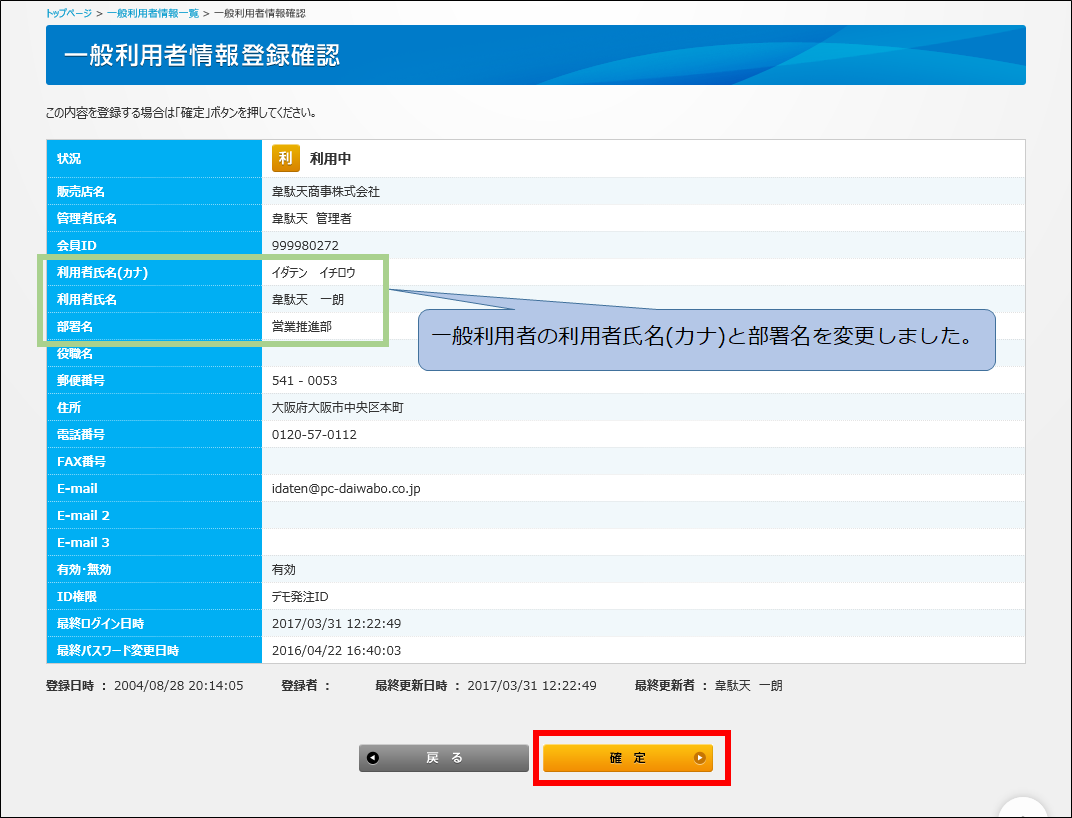This screenshot has height=818, width=1072.
Task: Click the orange 利 status icon
Action: tap(286, 158)
